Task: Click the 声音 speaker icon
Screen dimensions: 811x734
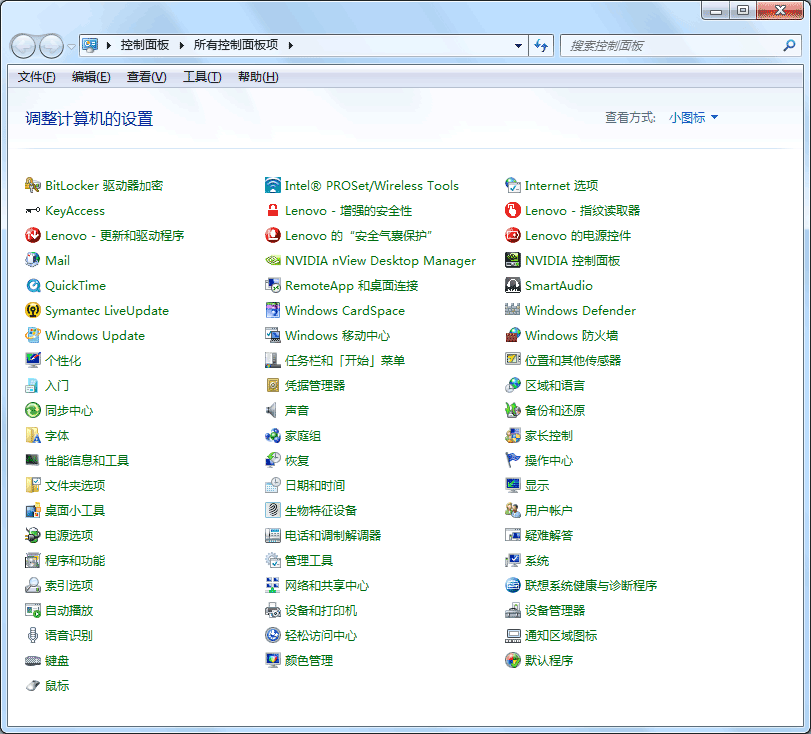Action: tap(272, 410)
